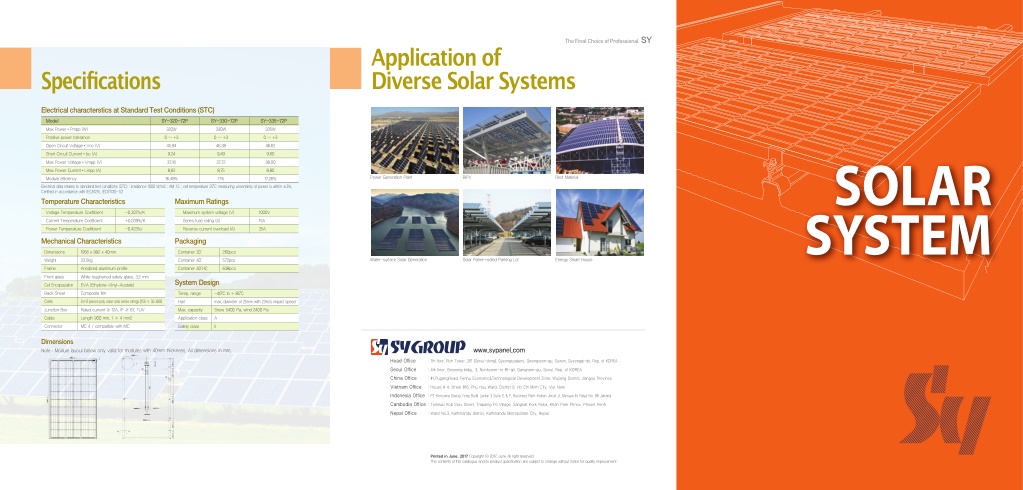
Task: Click the 'Specifications' page heading
Action: 100,81
